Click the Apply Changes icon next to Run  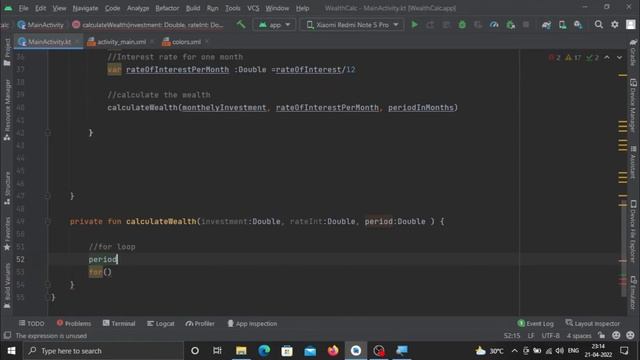click(x=430, y=24)
